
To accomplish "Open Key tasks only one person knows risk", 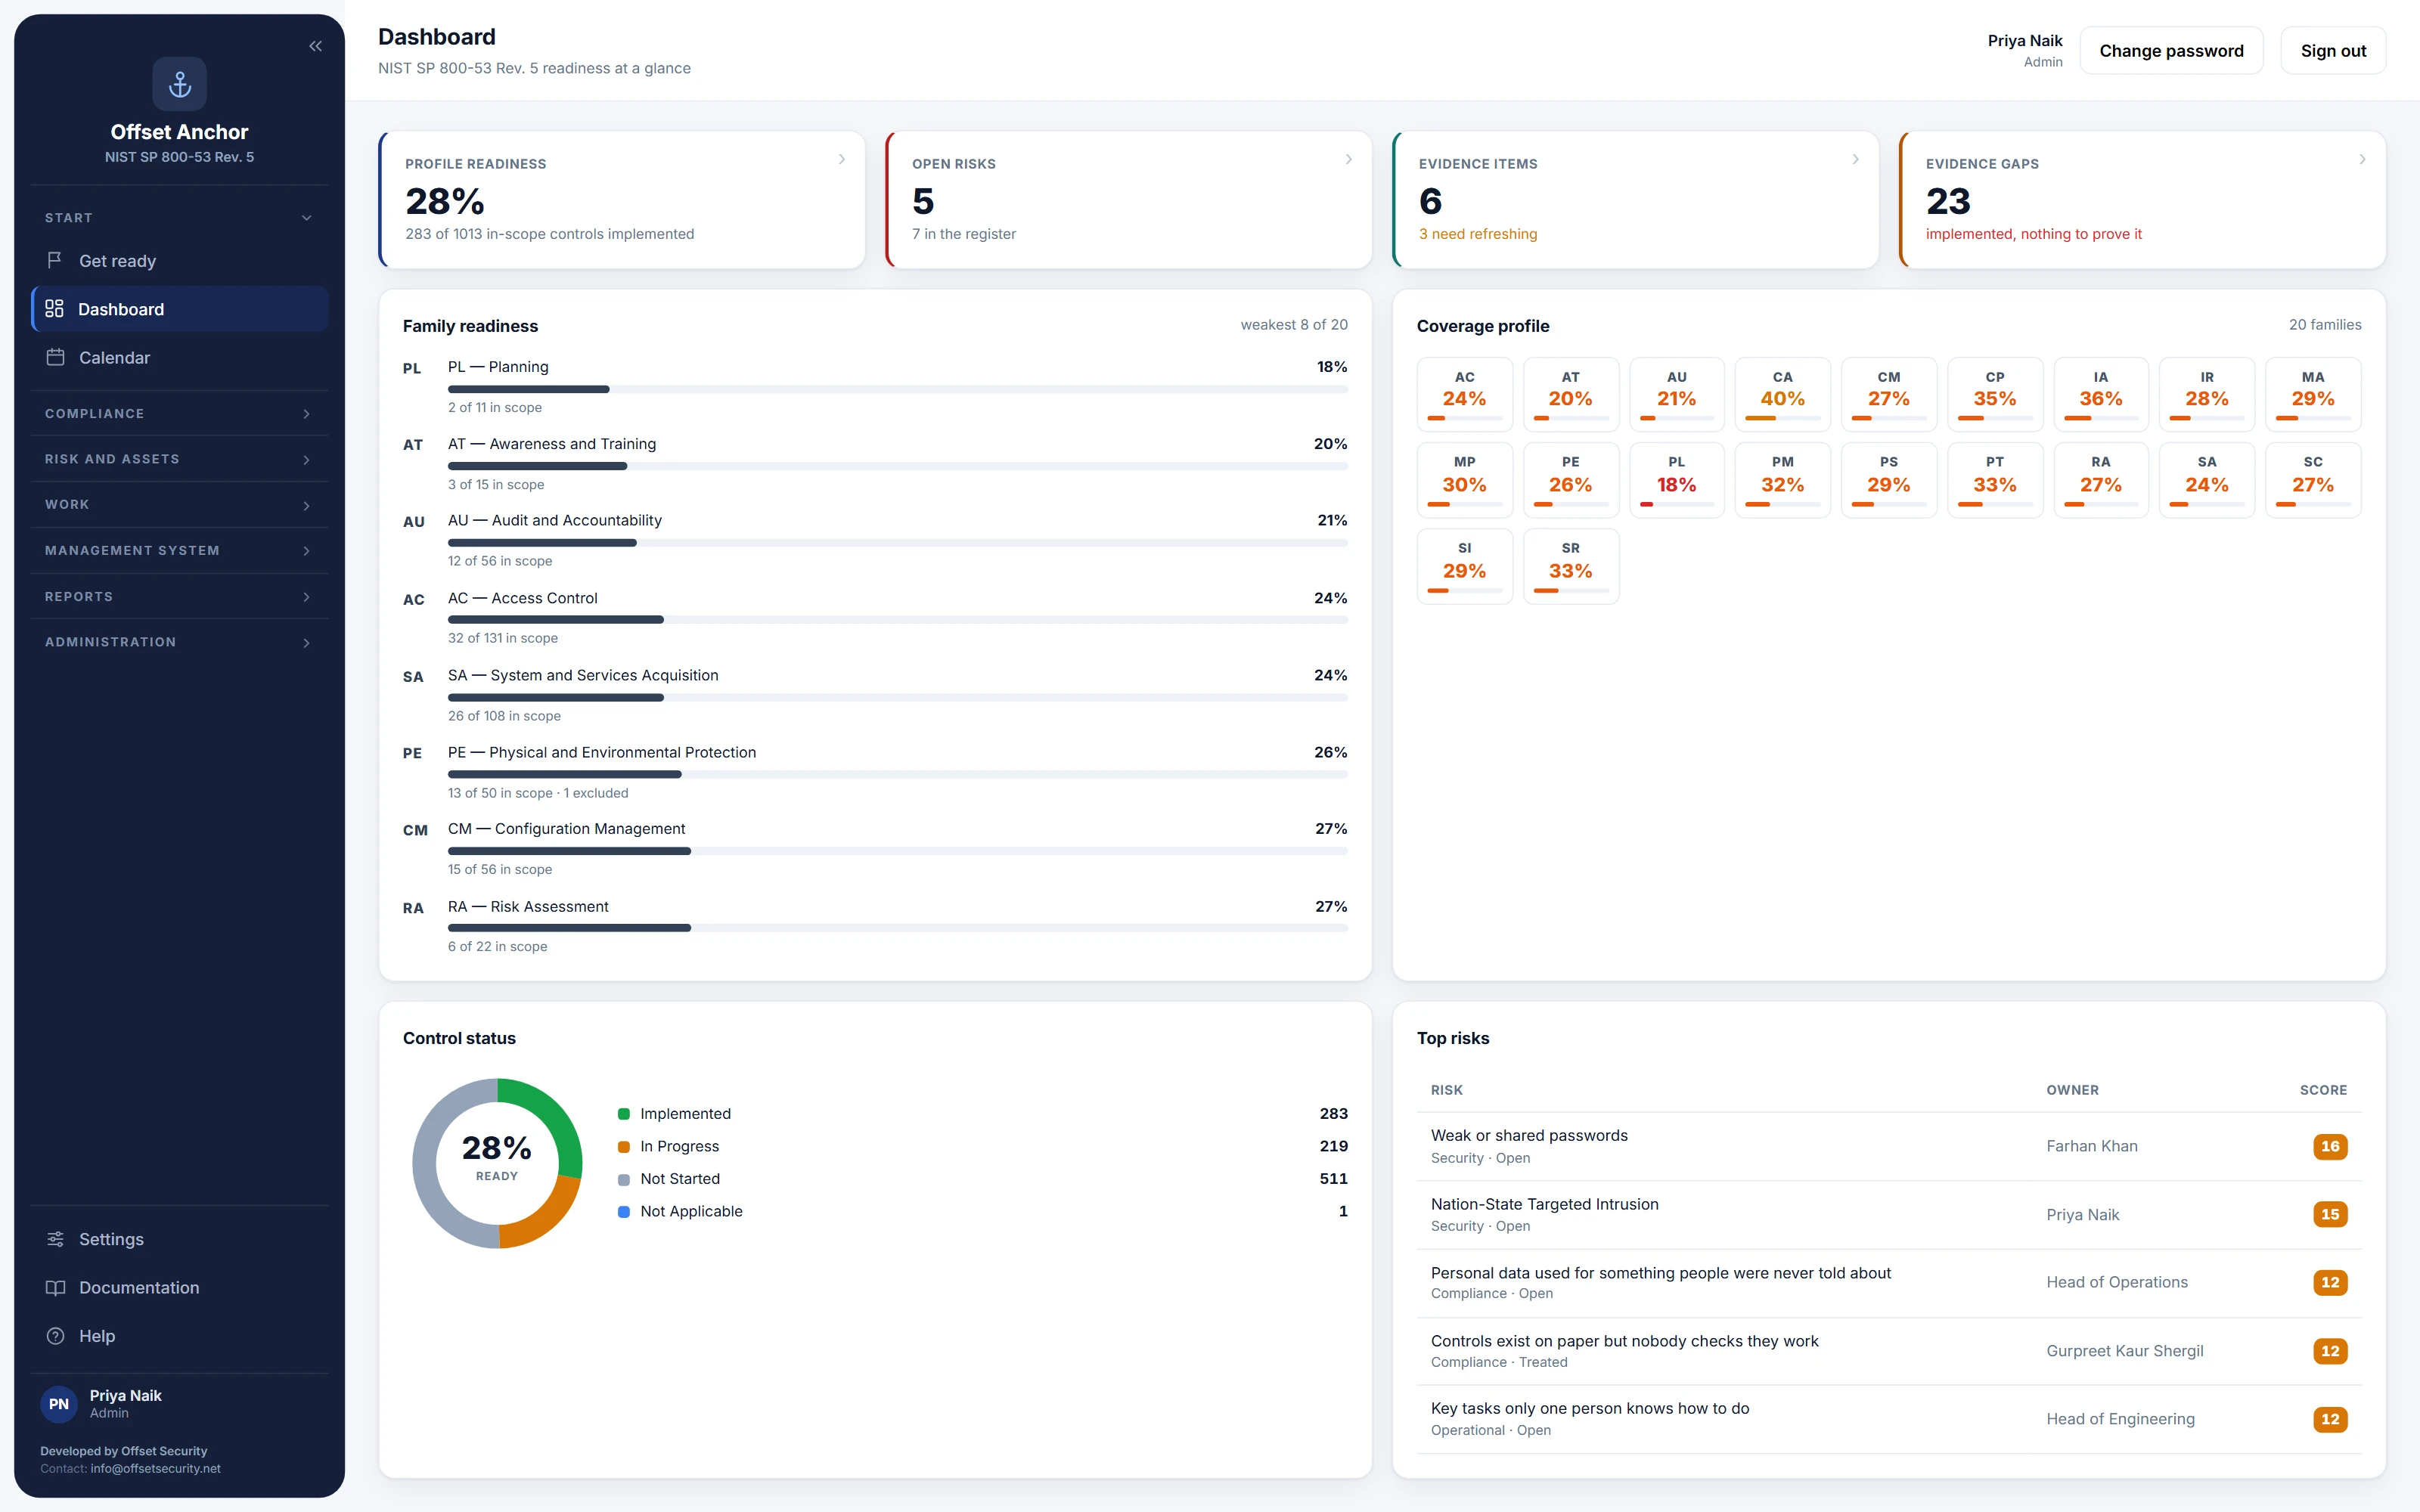I will (1889, 1419).
